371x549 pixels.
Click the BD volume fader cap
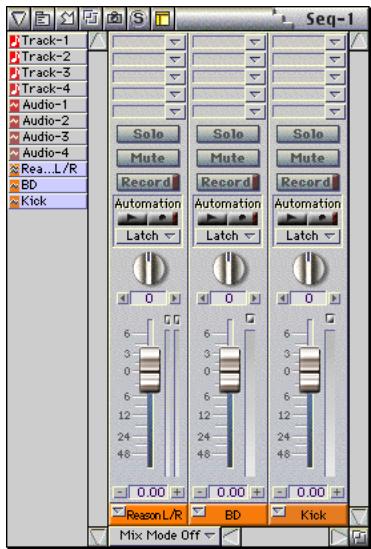230,370
